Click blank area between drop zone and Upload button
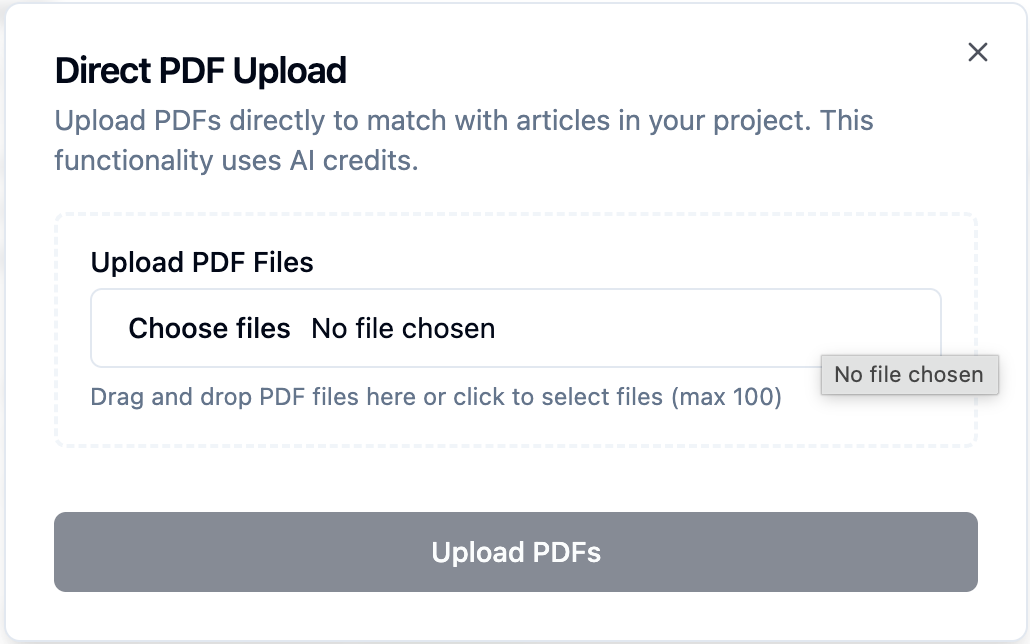Screen dimensions: 1030x644 [515, 480]
